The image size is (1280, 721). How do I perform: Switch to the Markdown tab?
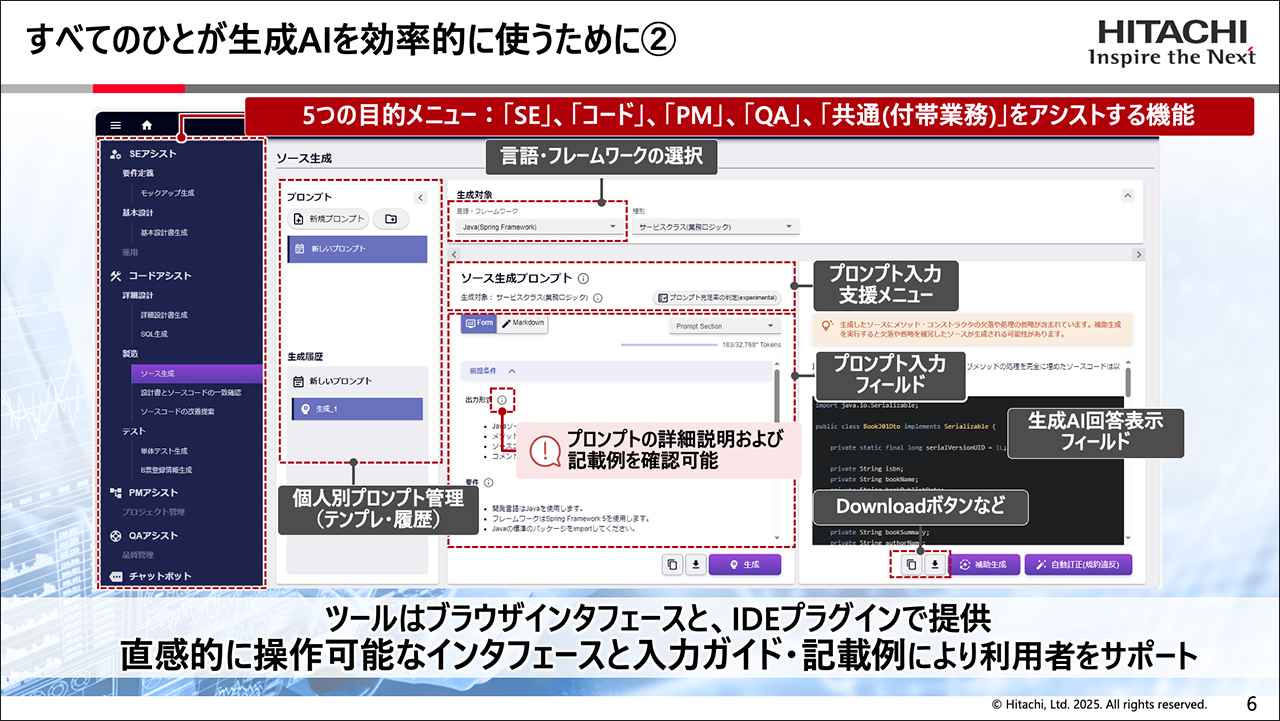[523, 324]
